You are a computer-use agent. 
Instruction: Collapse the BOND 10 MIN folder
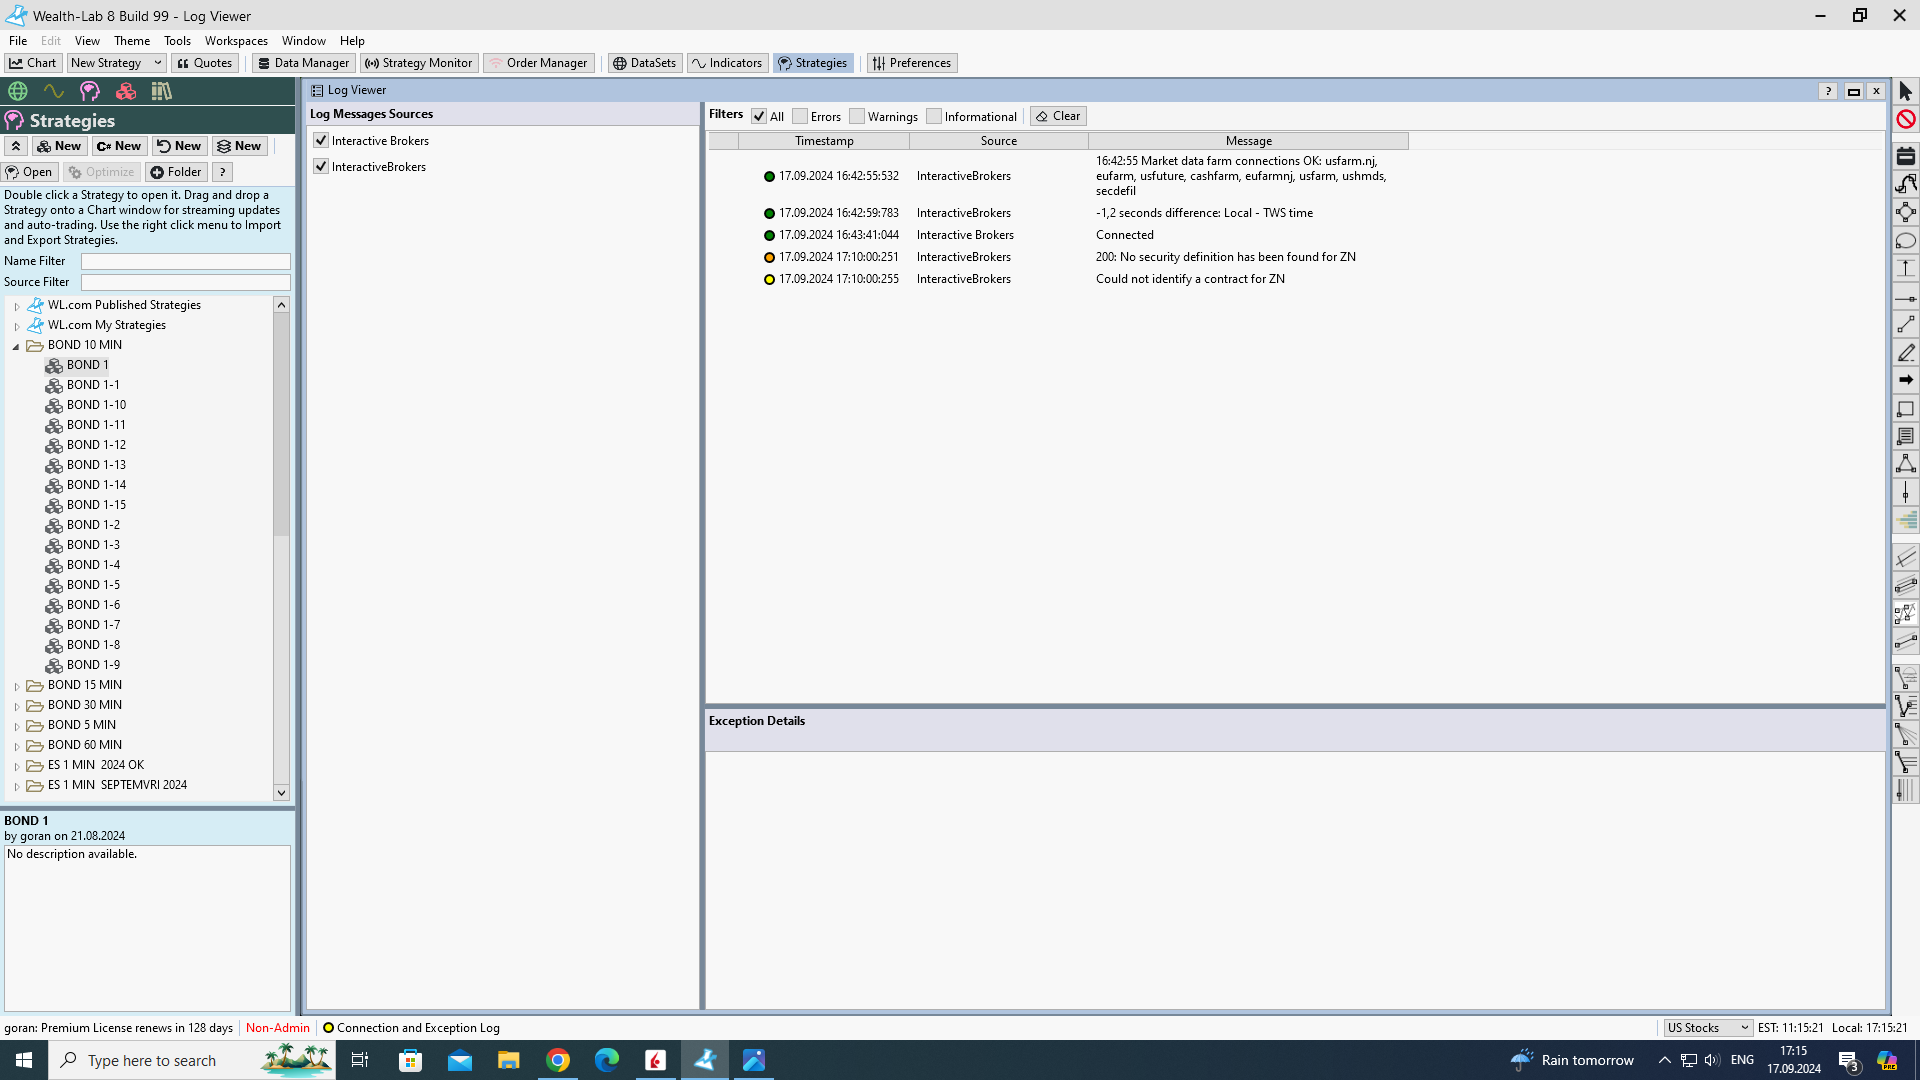click(x=16, y=346)
